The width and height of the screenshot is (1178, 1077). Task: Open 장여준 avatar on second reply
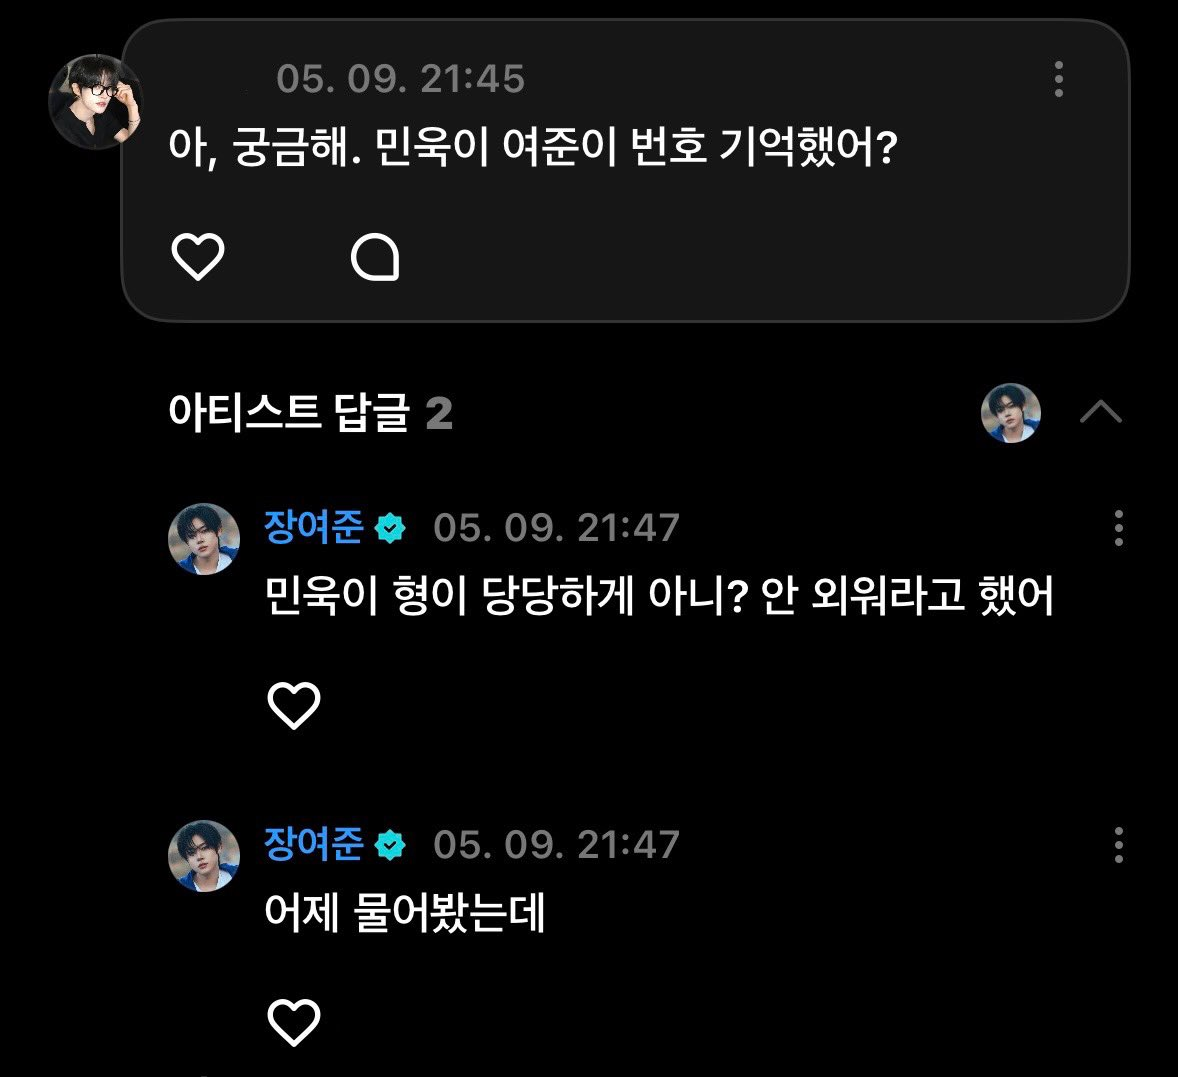click(x=204, y=856)
